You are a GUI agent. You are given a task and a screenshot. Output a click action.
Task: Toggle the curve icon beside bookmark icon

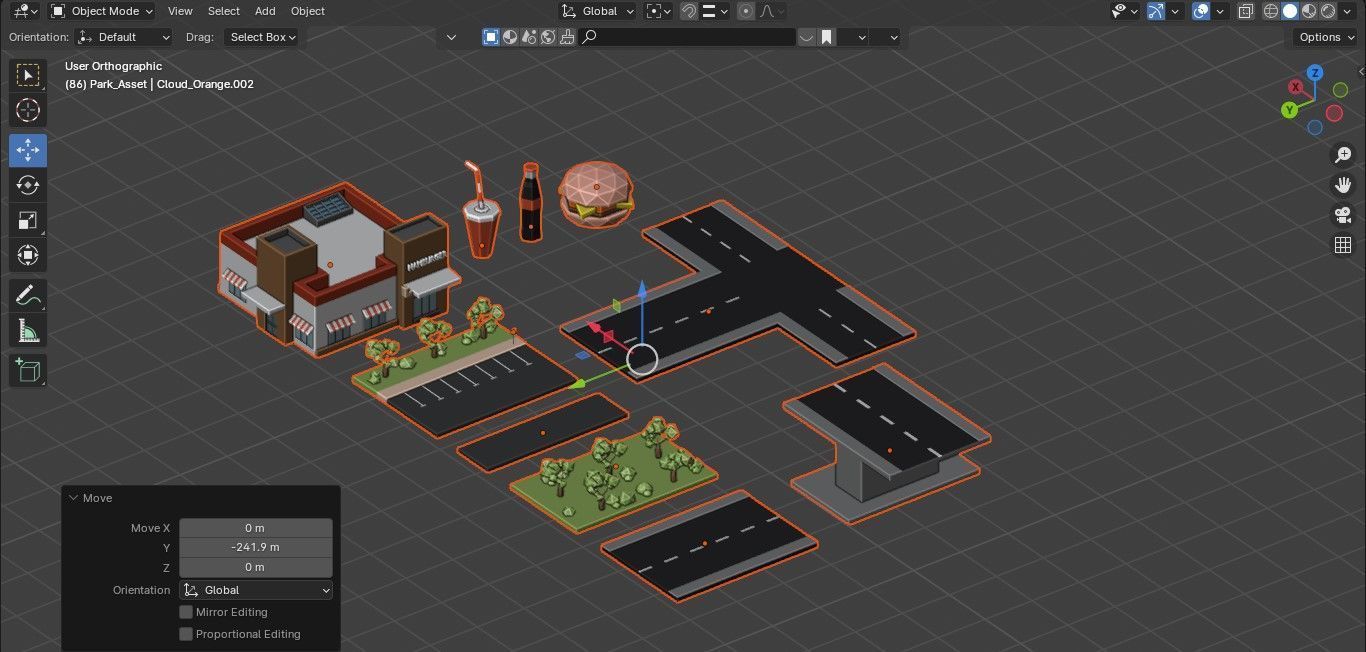pos(807,37)
